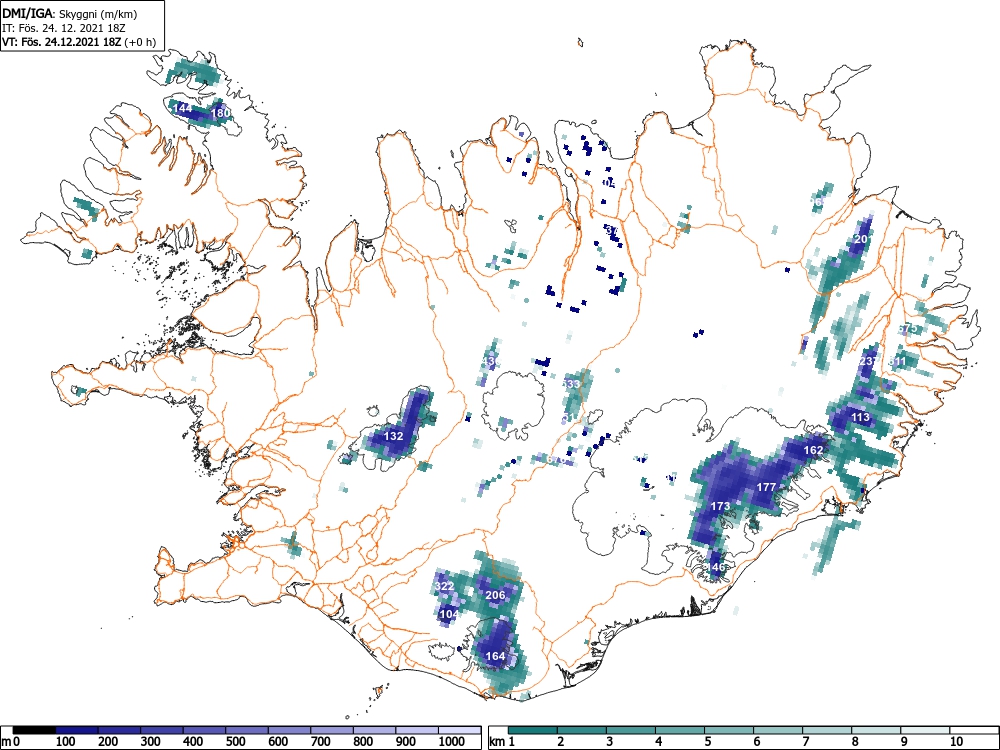Click the '177' visibility value label
This screenshot has height=750, width=1000.
(x=766, y=487)
